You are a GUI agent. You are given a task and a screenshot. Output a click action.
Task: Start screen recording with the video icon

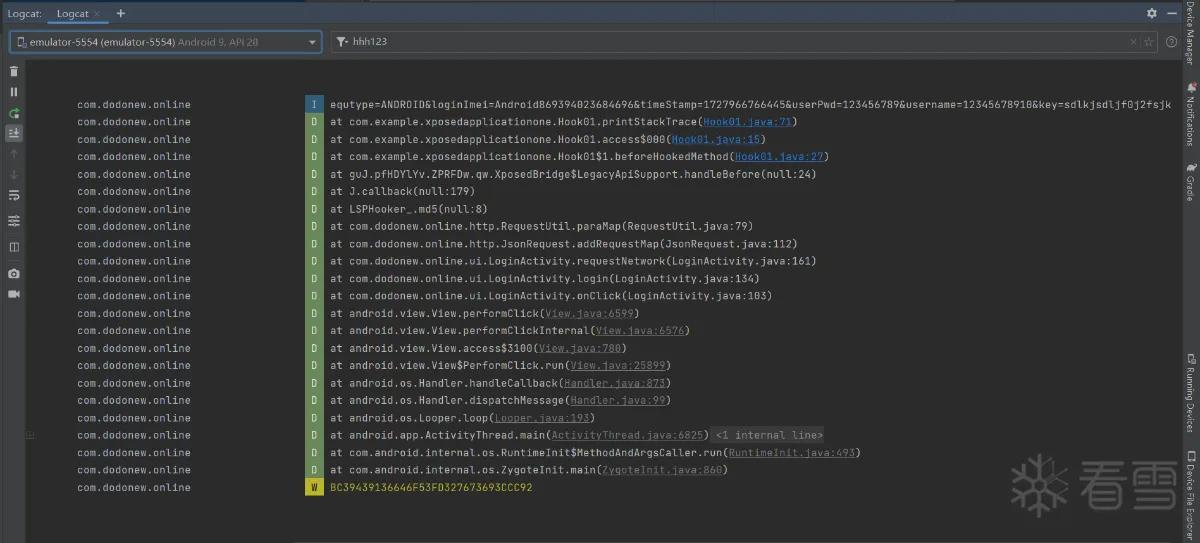point(14,294)
